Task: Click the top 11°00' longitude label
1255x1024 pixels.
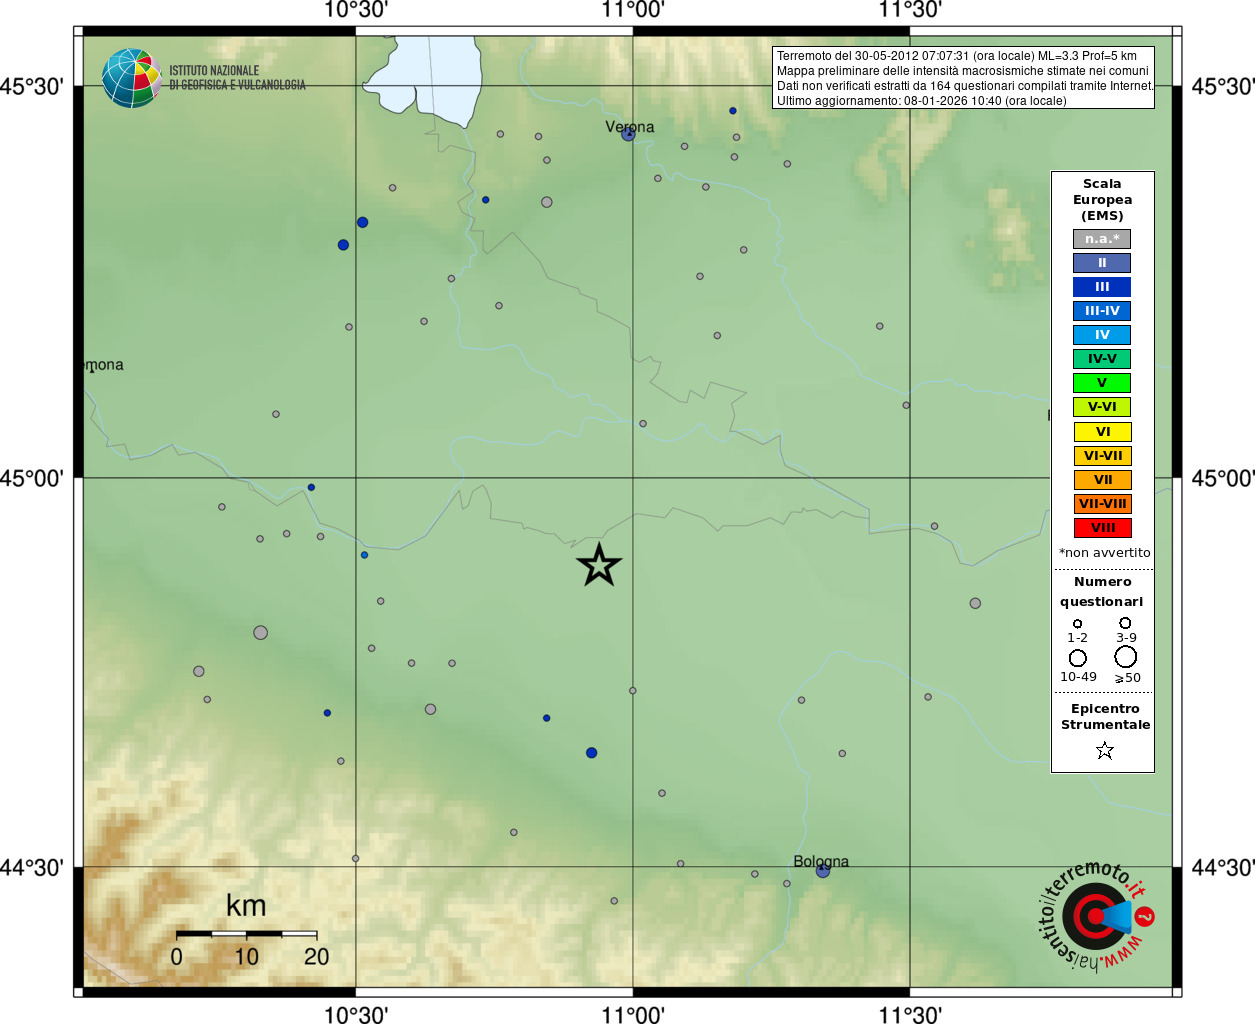Action: 632,10
